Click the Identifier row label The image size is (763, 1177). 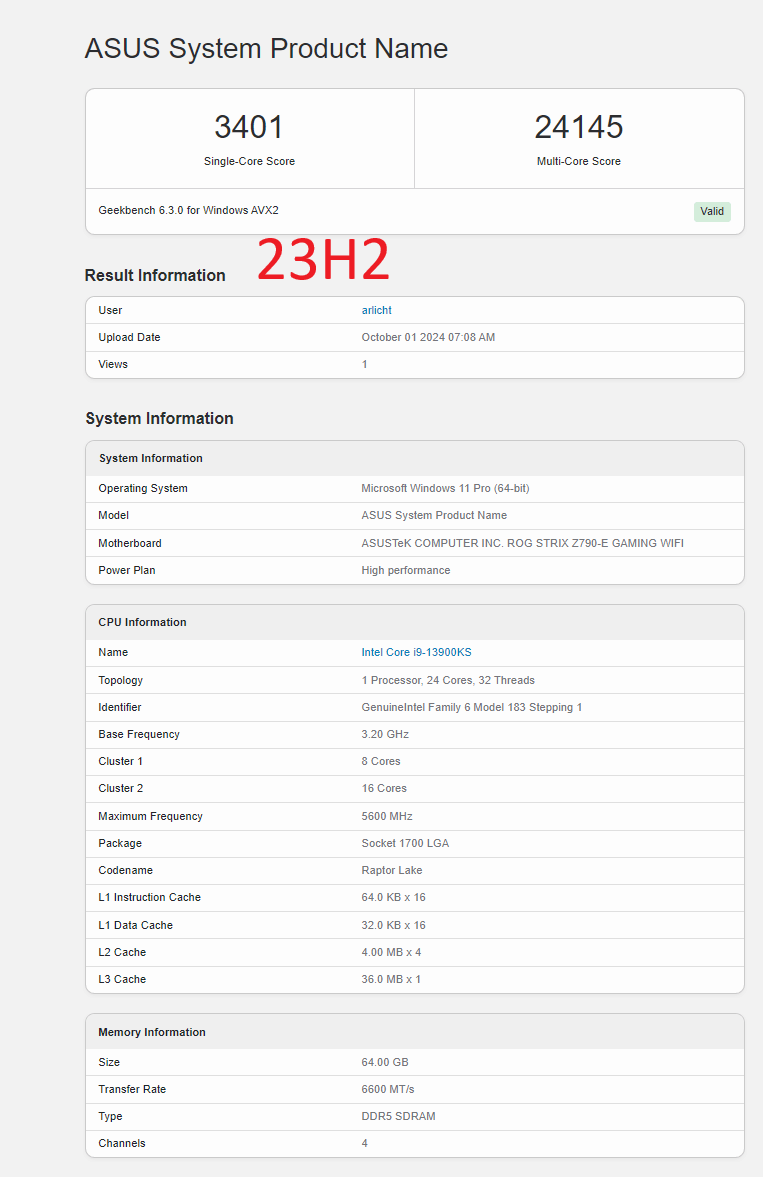[119, 707]
